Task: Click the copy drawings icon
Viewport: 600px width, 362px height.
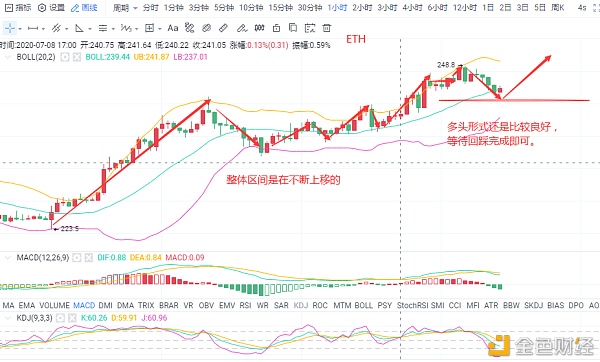Action: coord(293,28)
